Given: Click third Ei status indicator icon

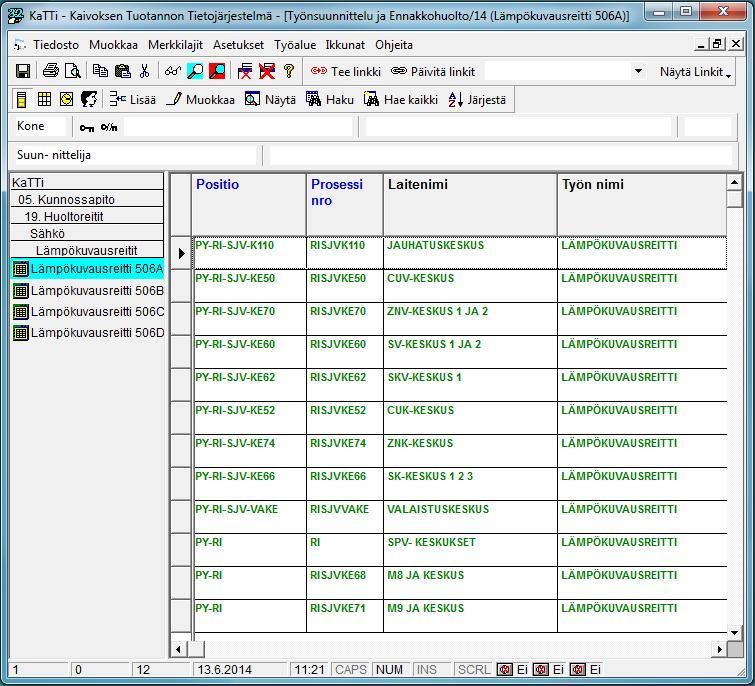Looking at the screenshot, I should [x=577, y=670].
